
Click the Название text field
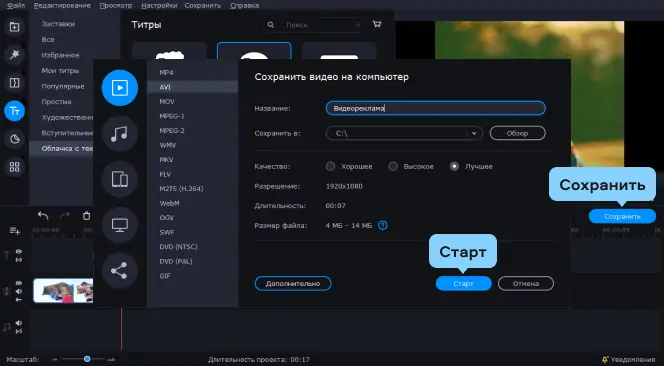tap(435, 108)
